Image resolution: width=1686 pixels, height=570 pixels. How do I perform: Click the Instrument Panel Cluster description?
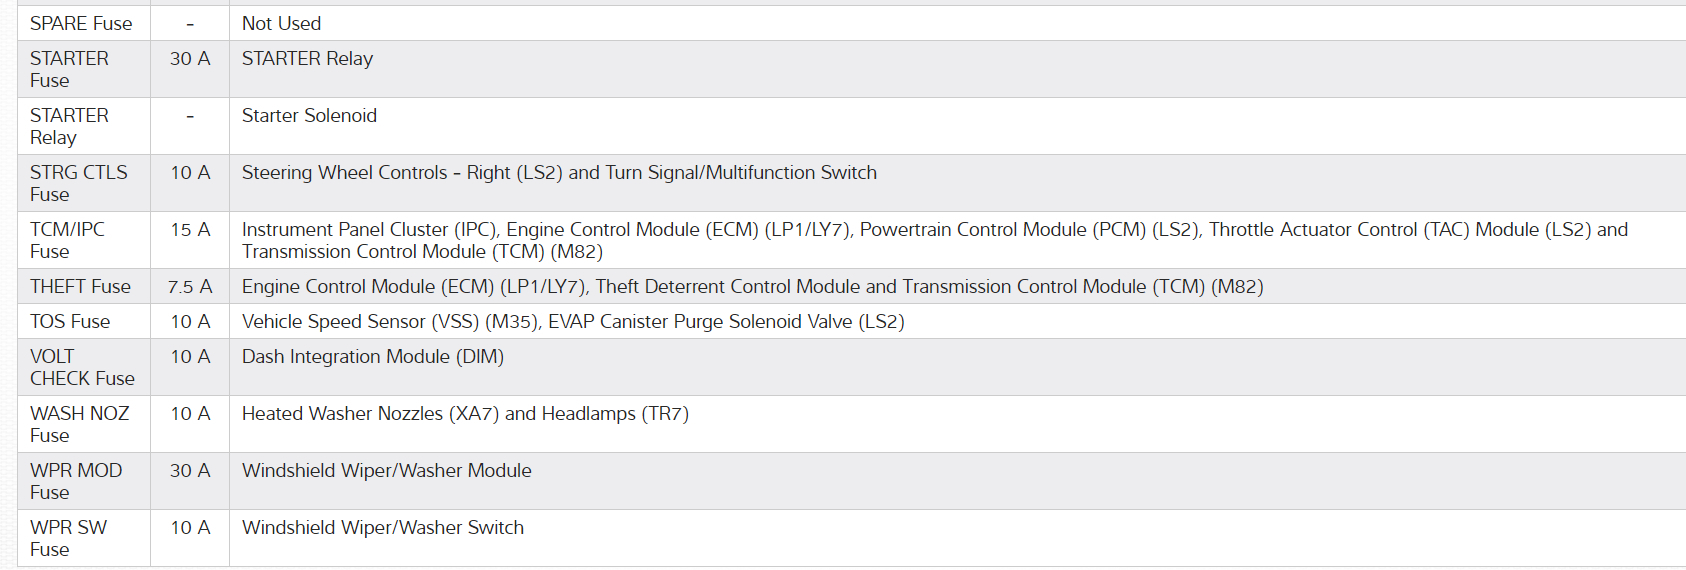(x=934, y=240)
